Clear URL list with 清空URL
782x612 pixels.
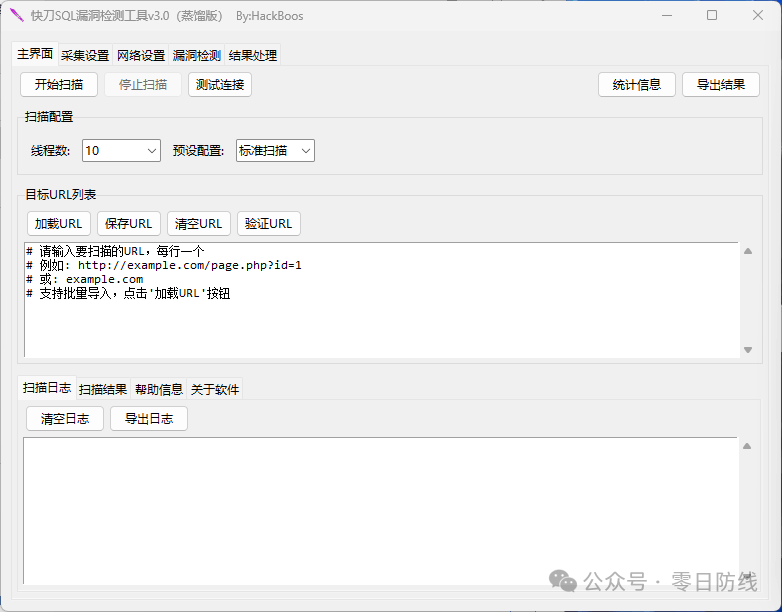coord(198,224)
